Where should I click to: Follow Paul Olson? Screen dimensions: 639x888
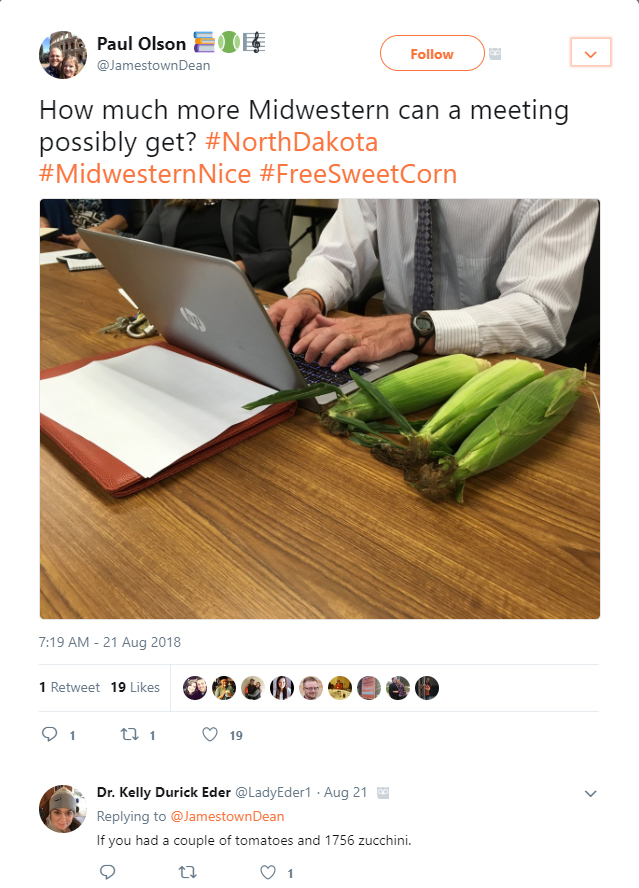click(x=432, y=53)
